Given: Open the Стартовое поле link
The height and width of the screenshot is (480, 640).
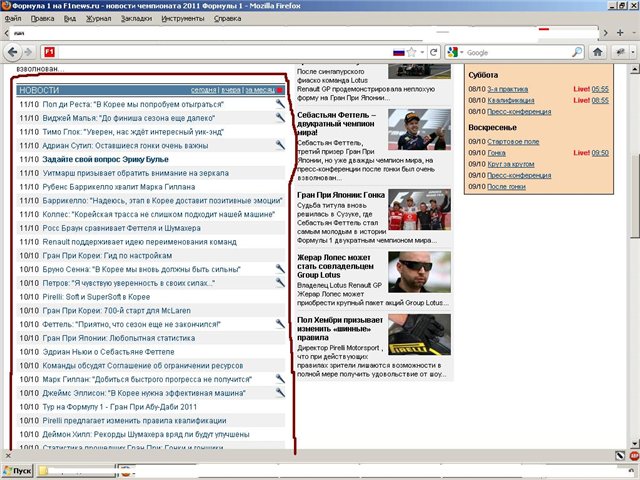Looking at the screenshot, I should [513, 141].
